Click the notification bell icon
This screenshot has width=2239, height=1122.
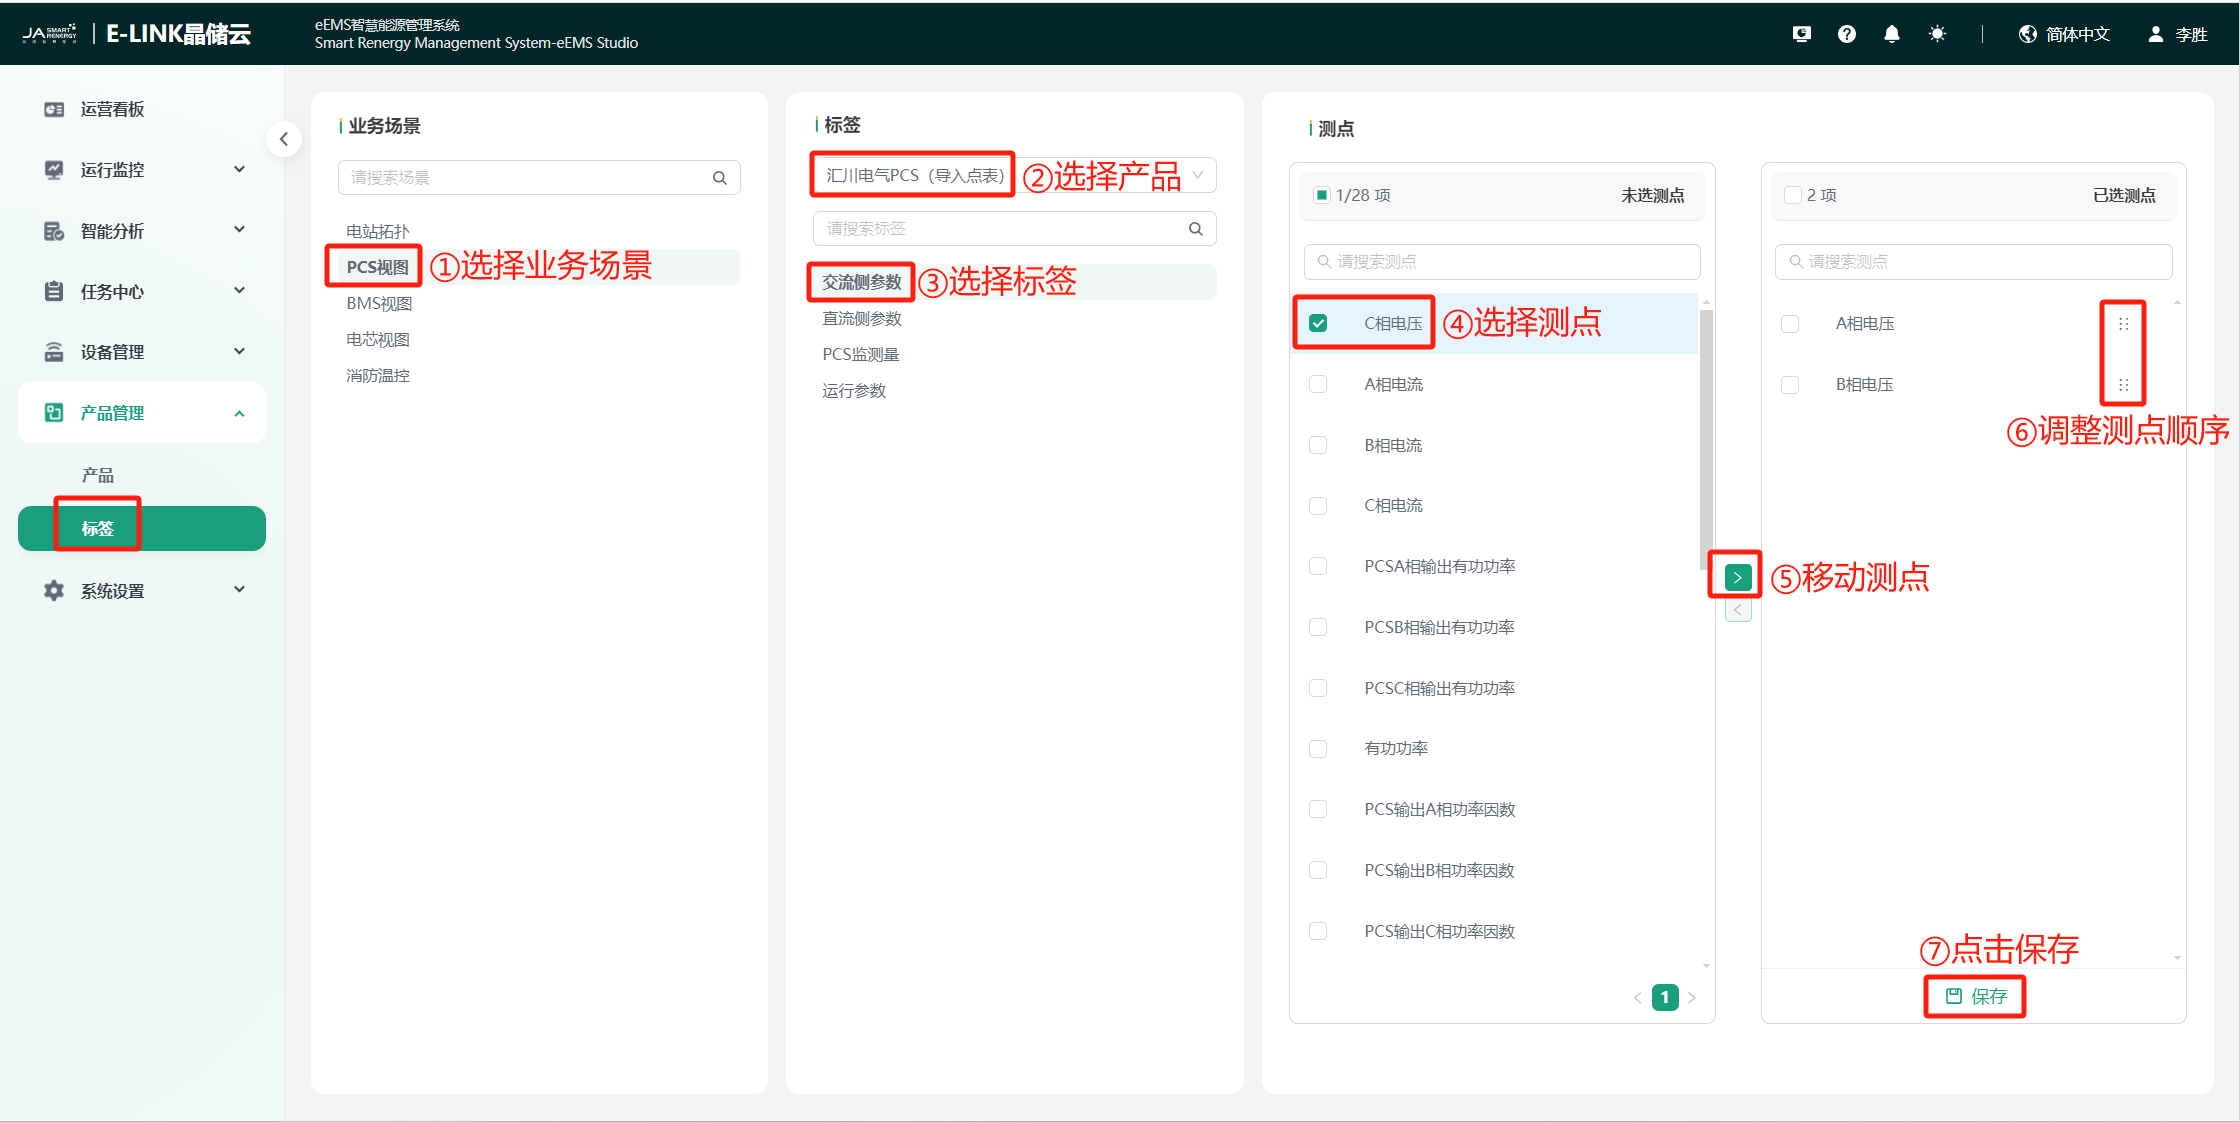pos(1891,34)
